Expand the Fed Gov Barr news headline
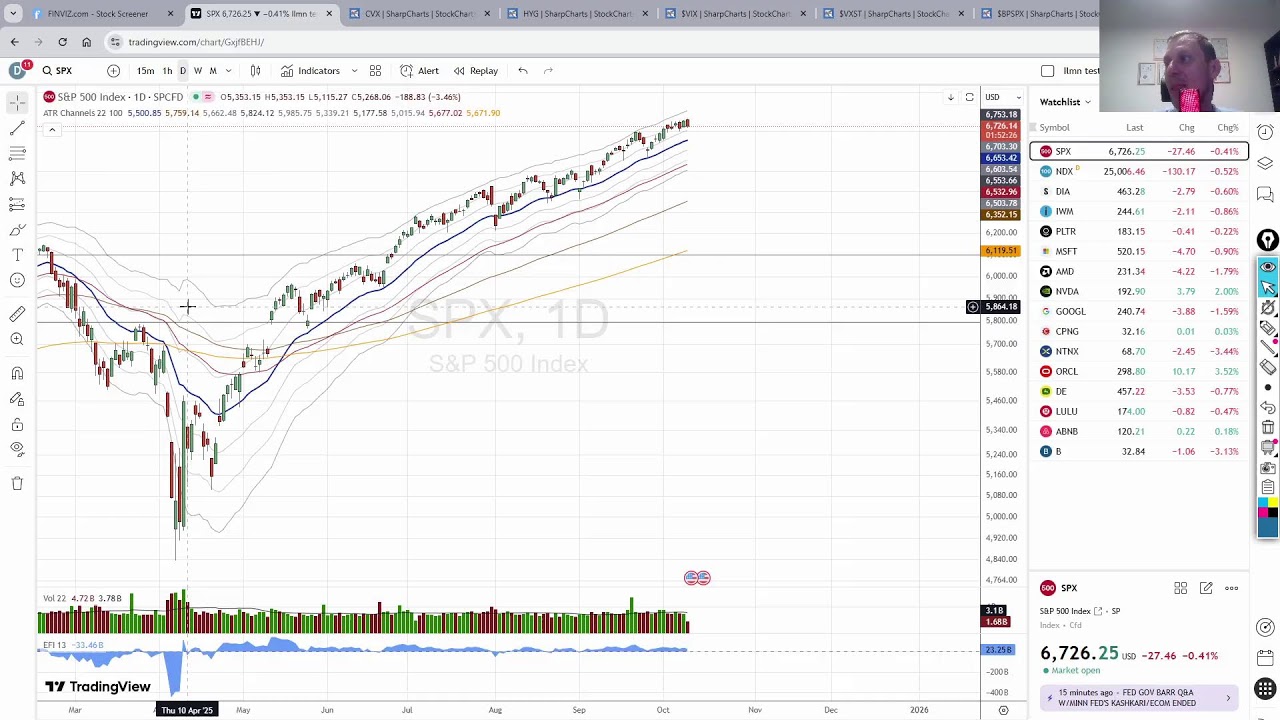 pos(1139,697)
